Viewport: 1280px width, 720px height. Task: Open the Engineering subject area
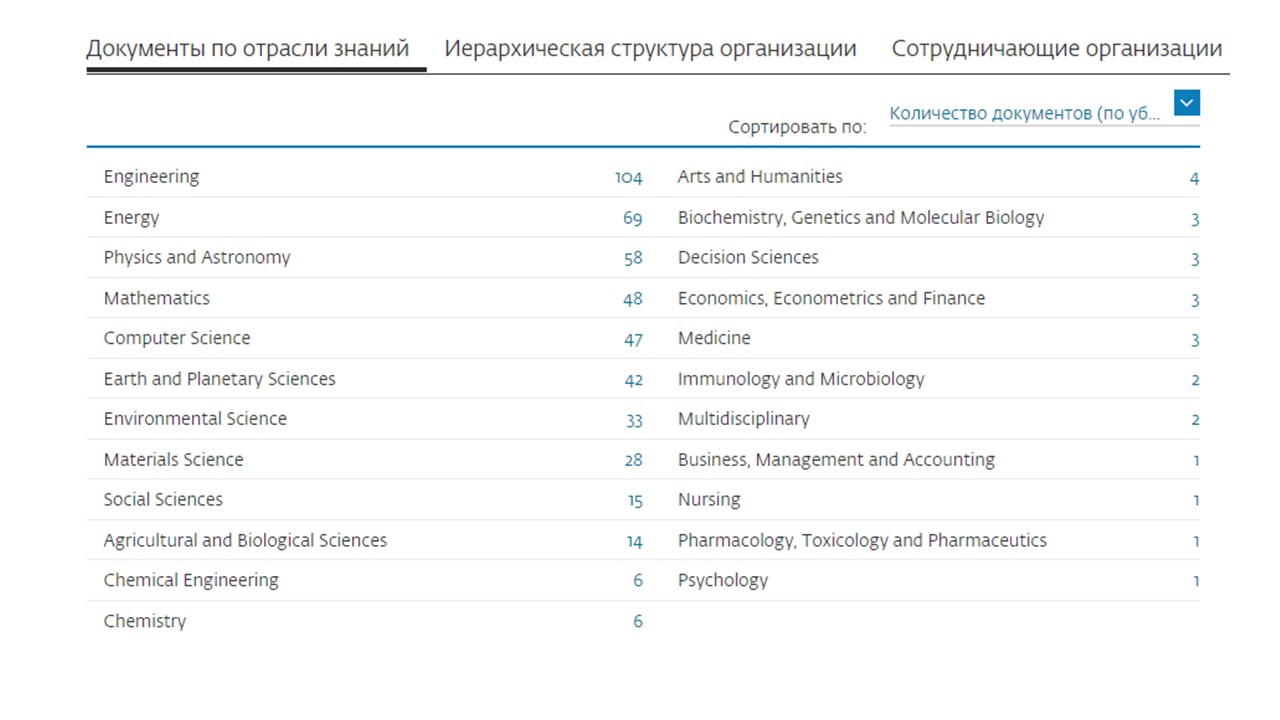(151, 177)
